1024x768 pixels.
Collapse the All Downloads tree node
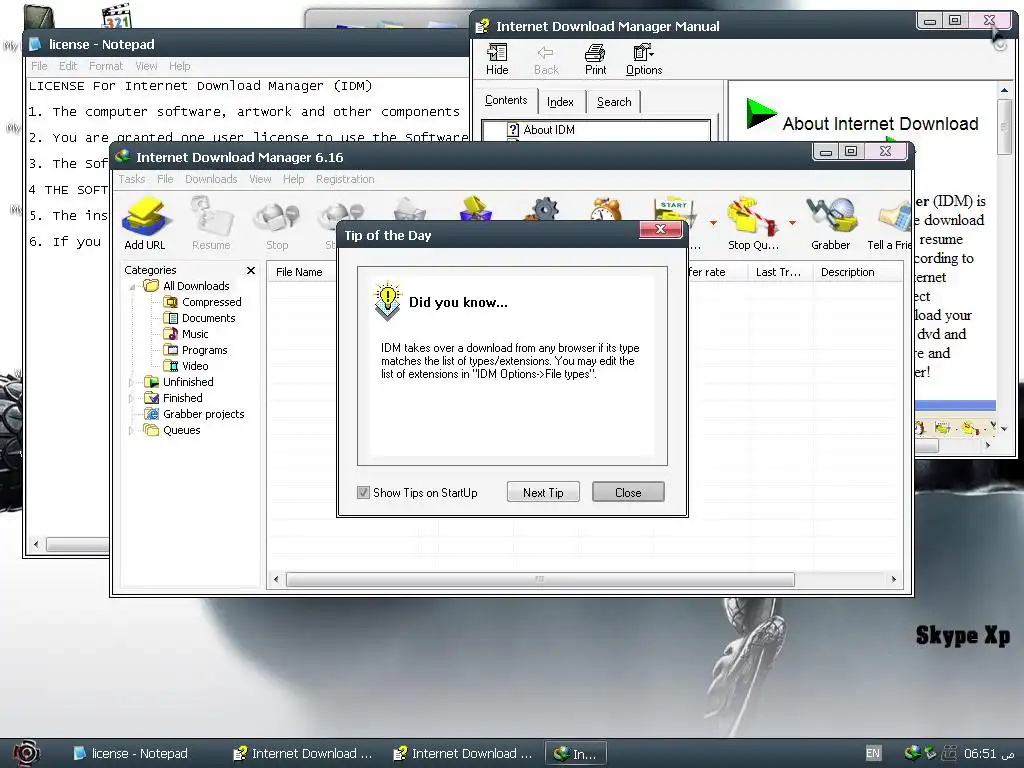(132, 286)
